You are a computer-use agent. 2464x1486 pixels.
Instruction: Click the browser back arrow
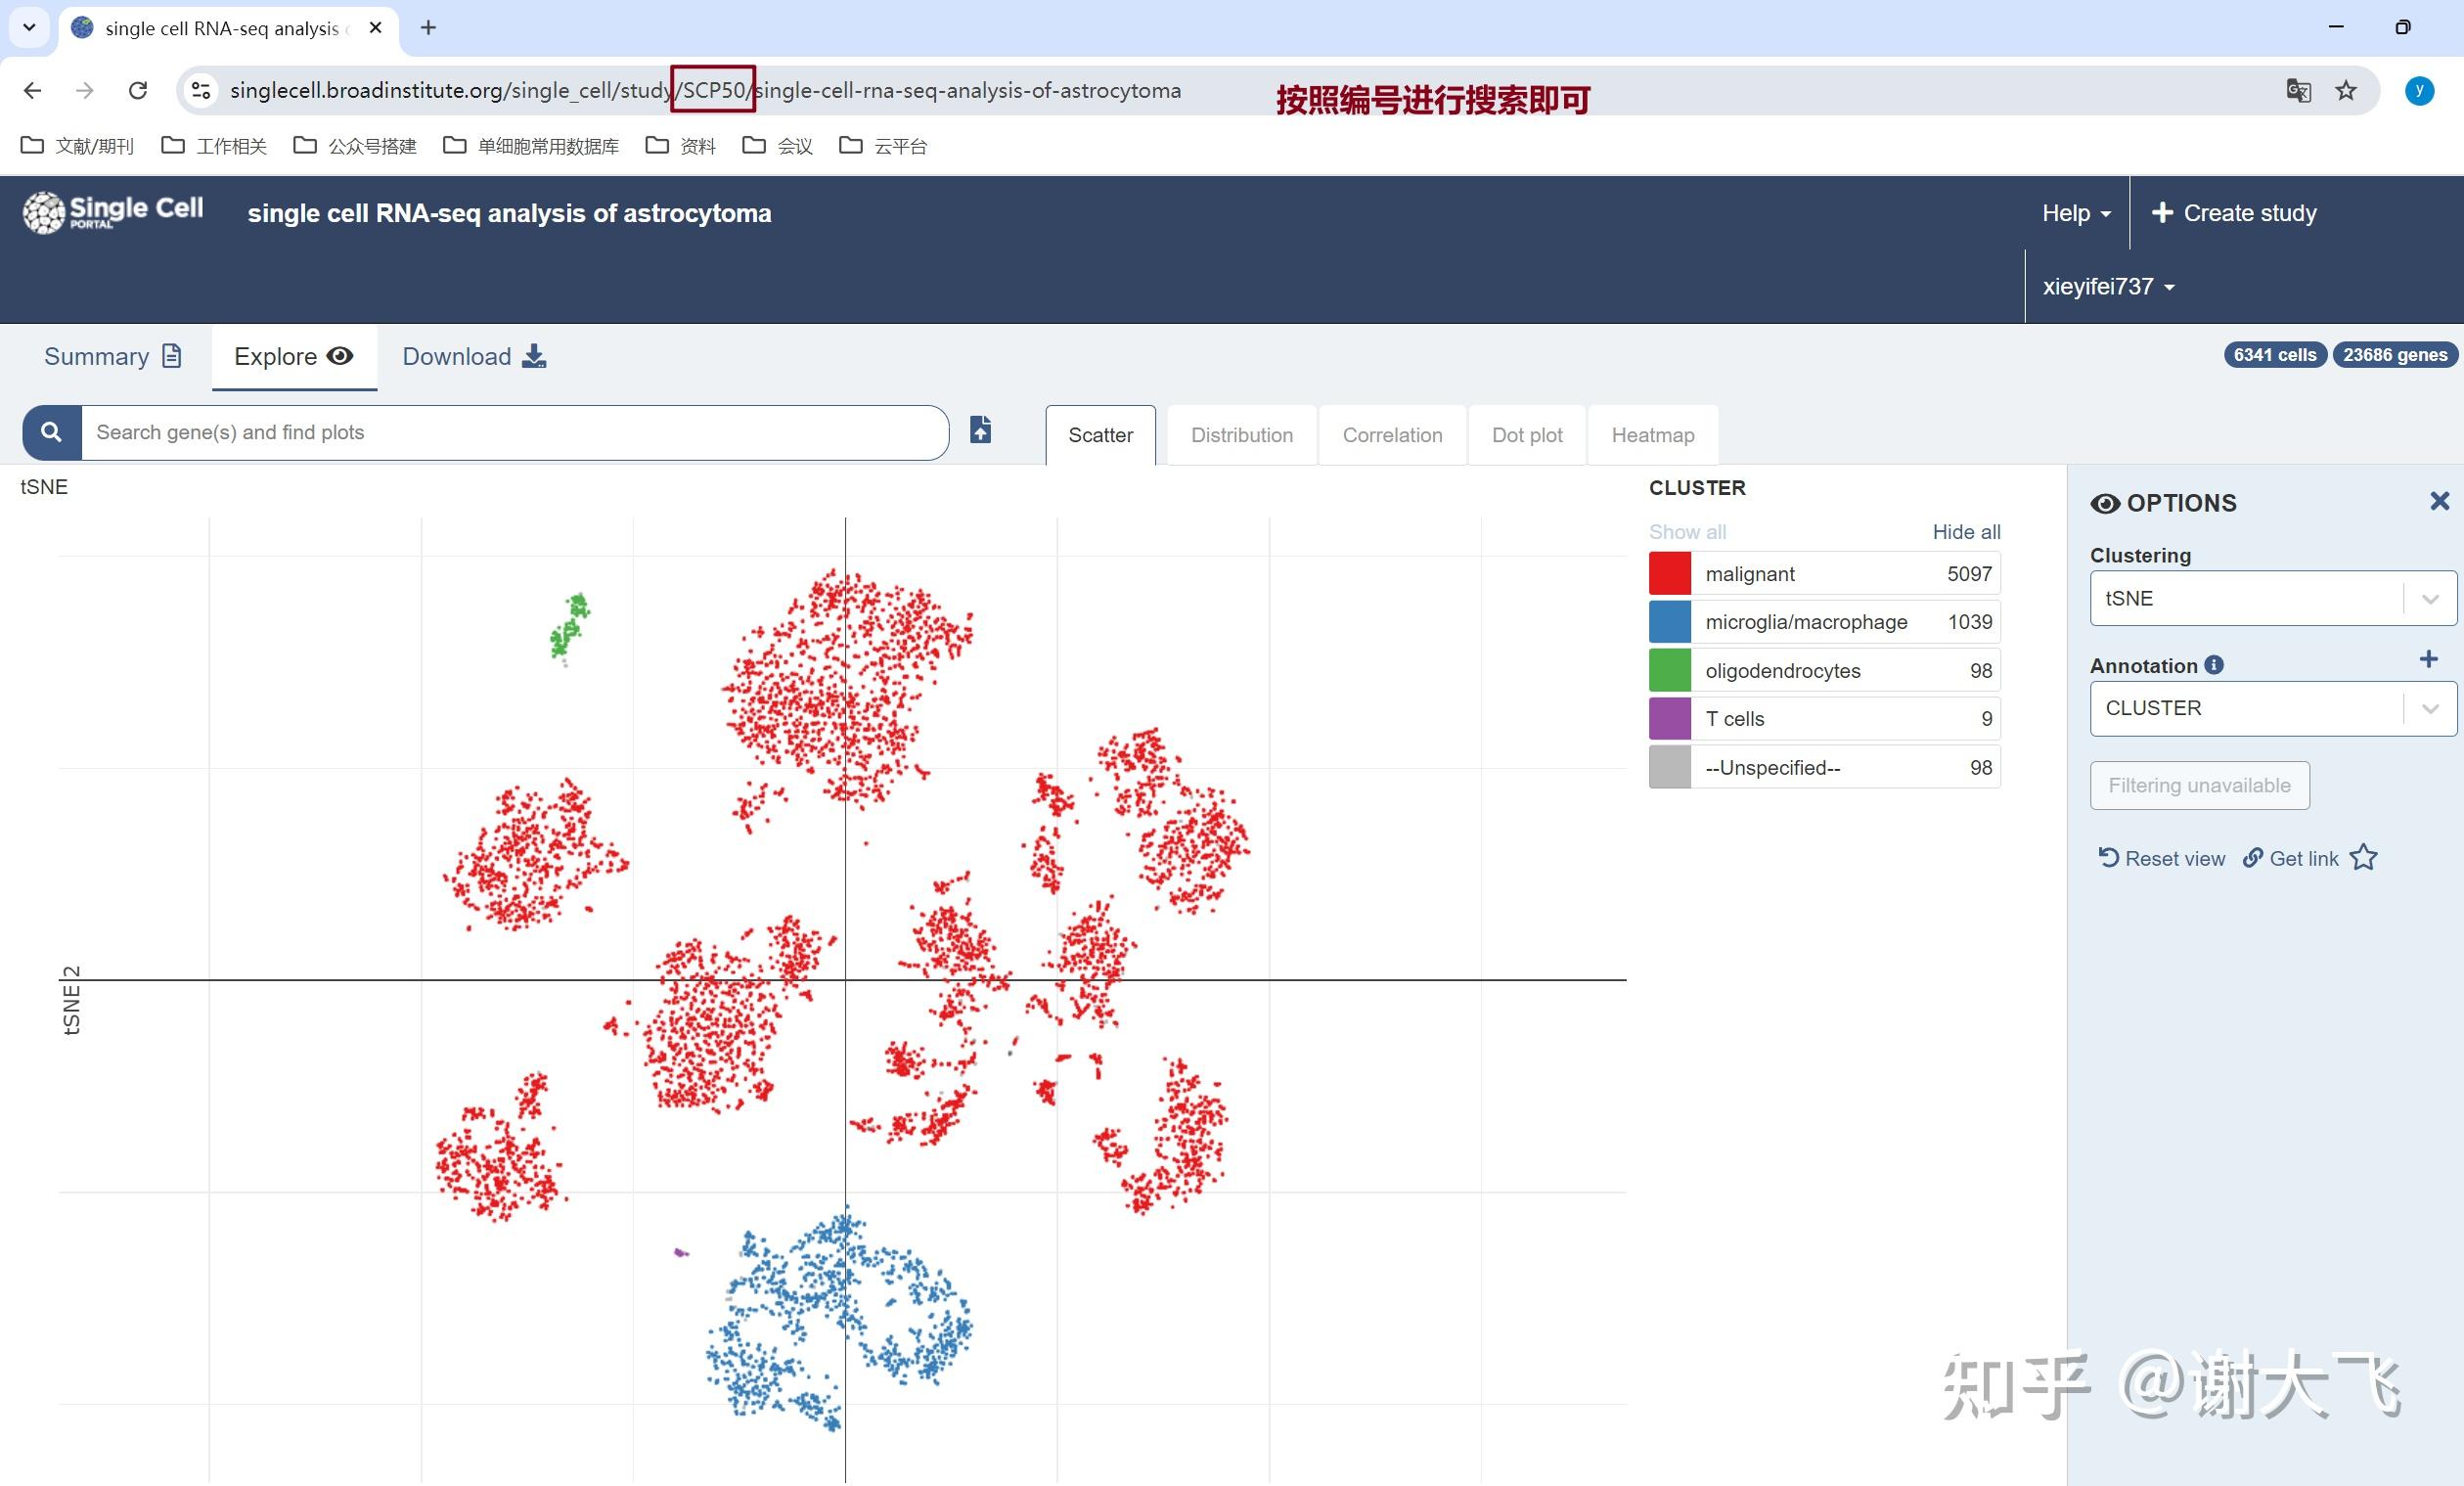click(x=32, y=90)
